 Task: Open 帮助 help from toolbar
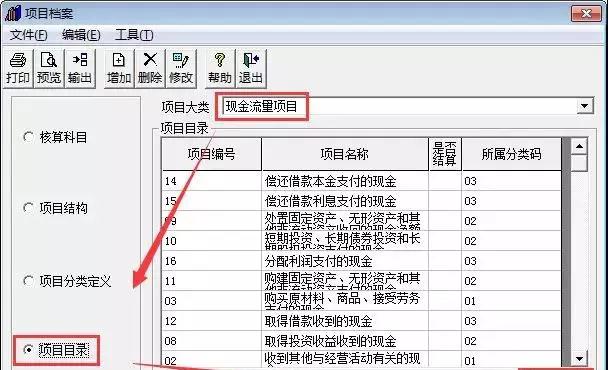[220, 69]
